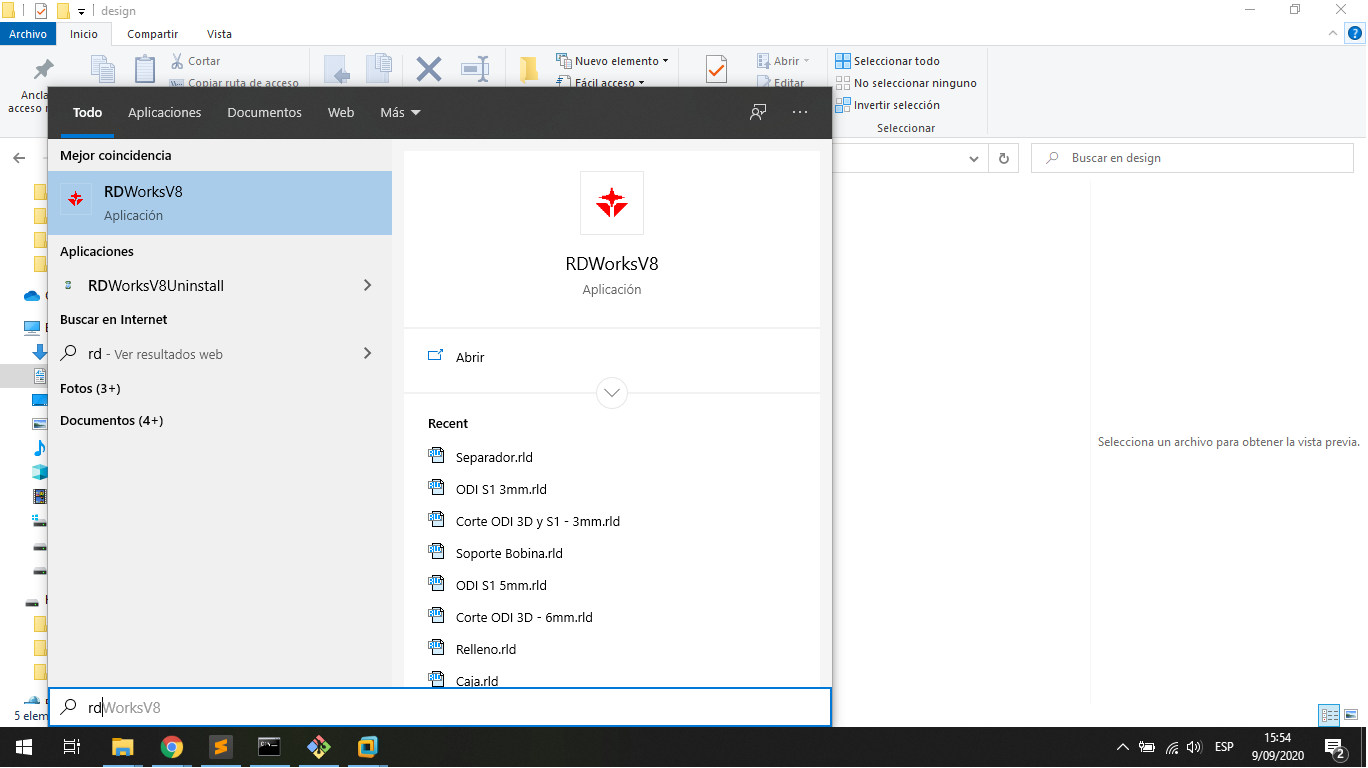
Task: Expand the RDWorksV8Uninstall result arrow
Action: coord(368,286)
